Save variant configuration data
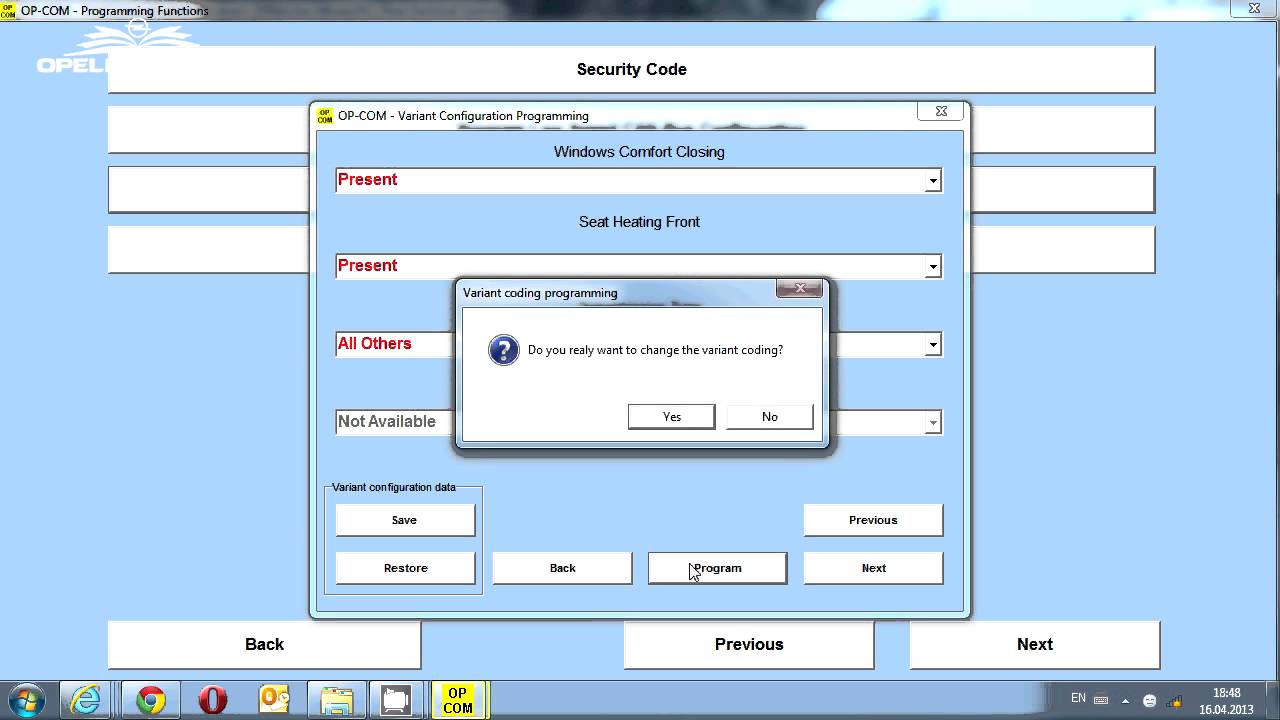1280x720 pixels. click(x=405, y=520)
